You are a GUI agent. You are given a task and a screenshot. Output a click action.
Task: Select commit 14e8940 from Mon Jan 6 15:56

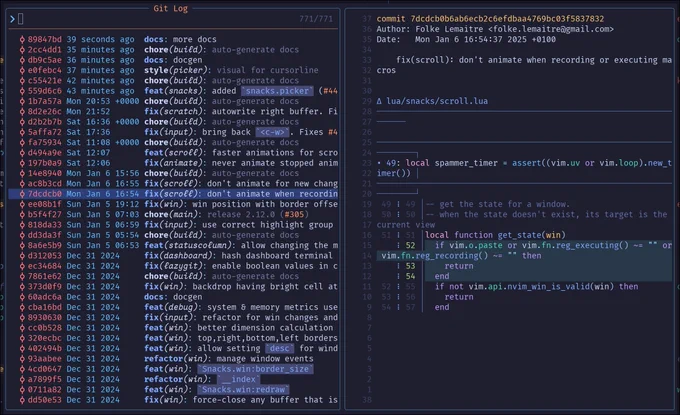click(173, 173)
